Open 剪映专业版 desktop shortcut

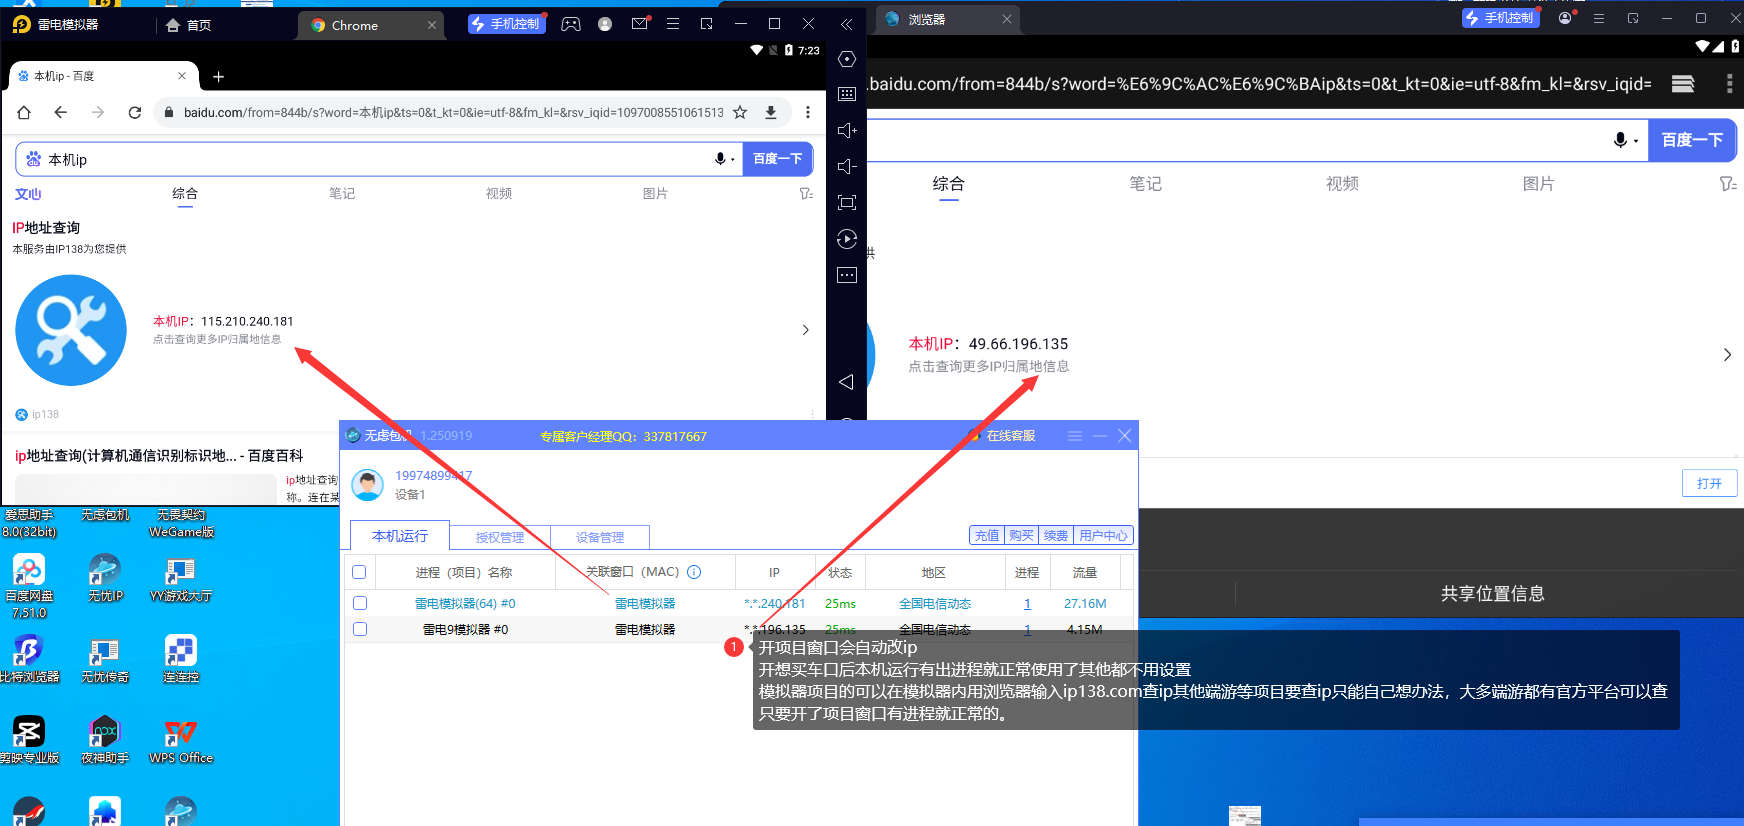point(29,741)
